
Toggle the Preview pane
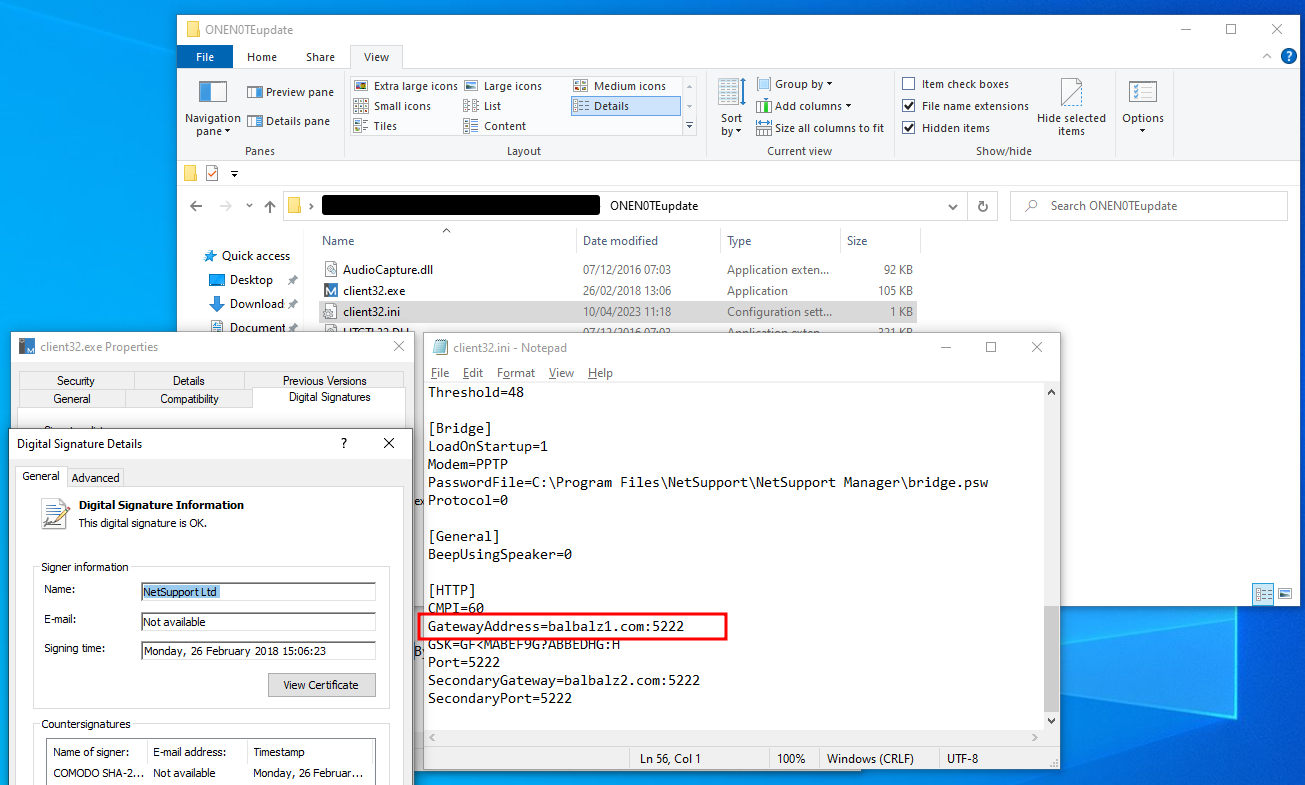click(290, 92)
